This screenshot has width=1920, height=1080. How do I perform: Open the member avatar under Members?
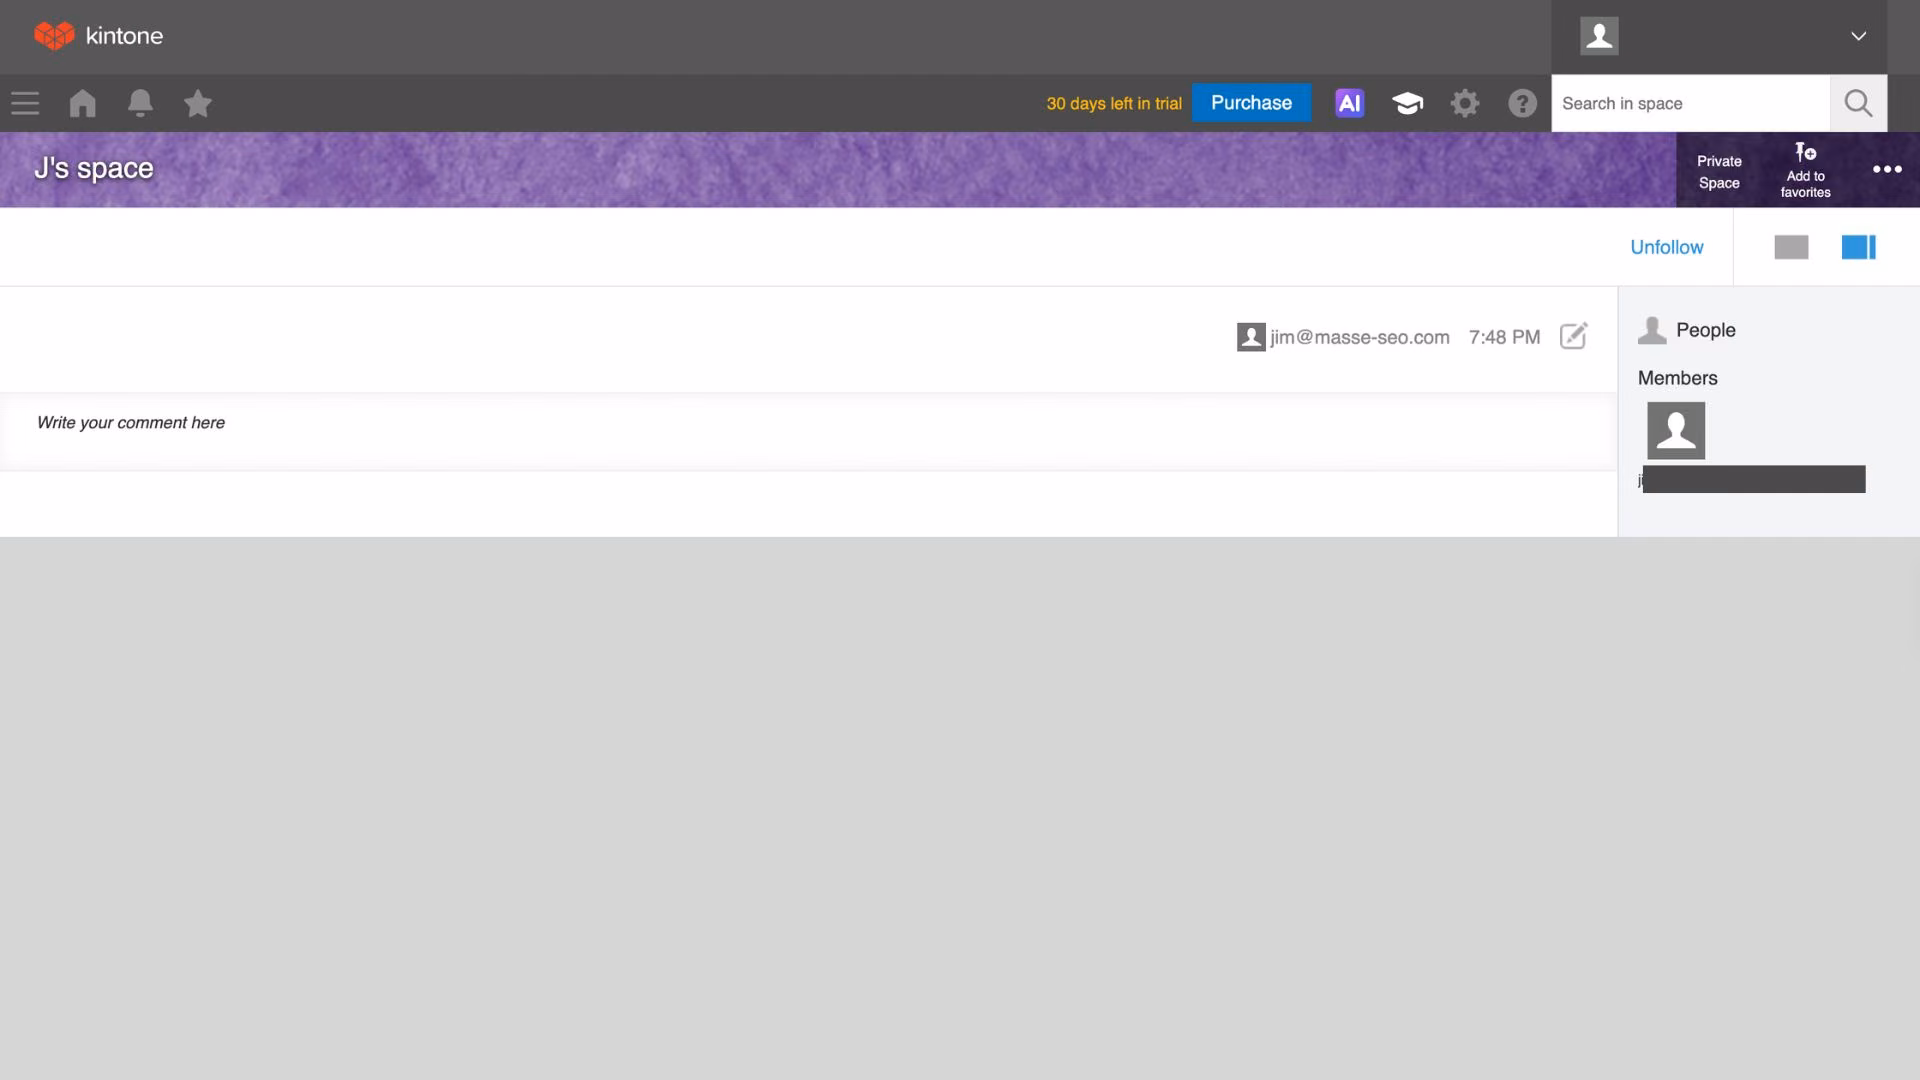pyautogui.click(x=1676, y=431)
